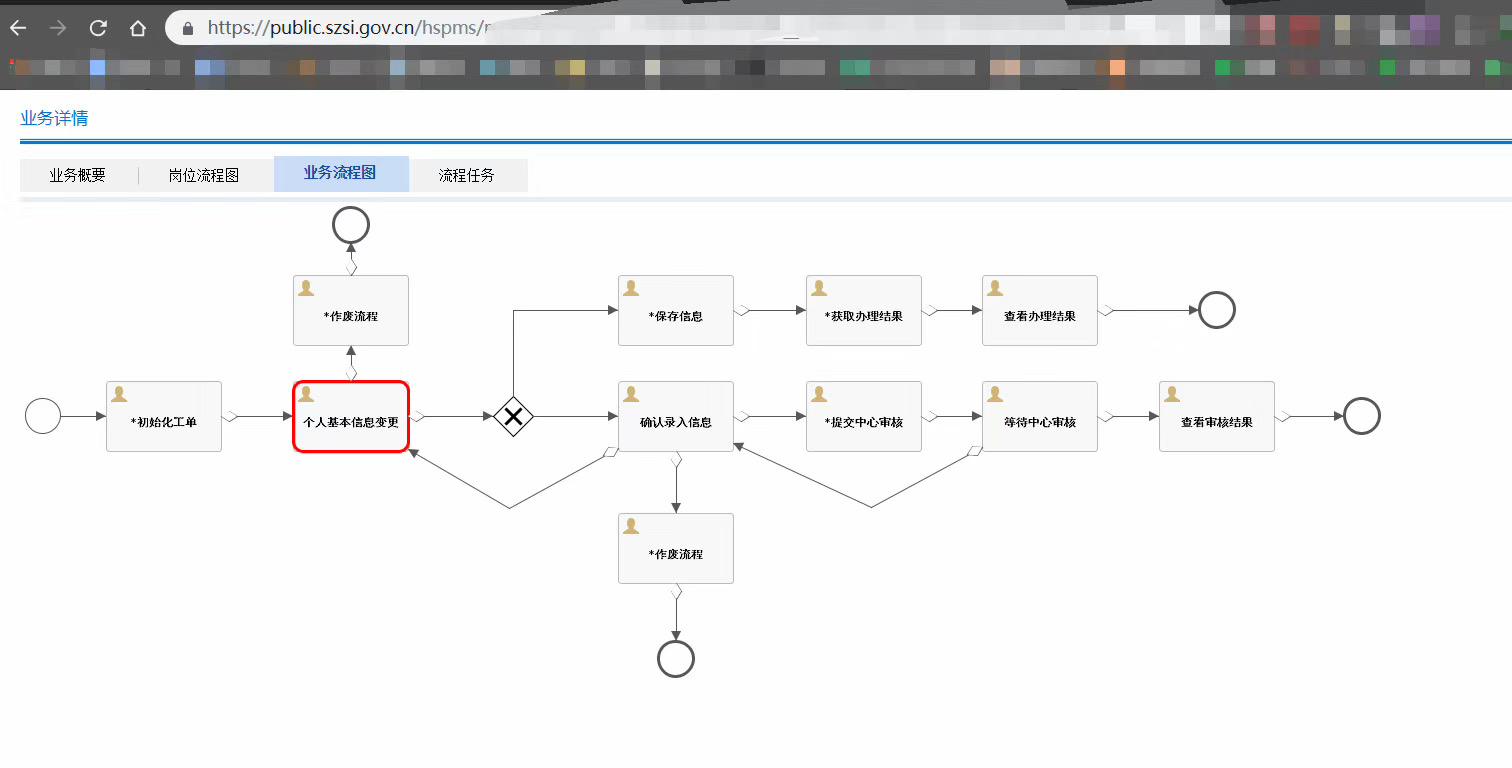Select the *保存信息 task node
Screen dimensions: 1512x768
coord(676,310)
